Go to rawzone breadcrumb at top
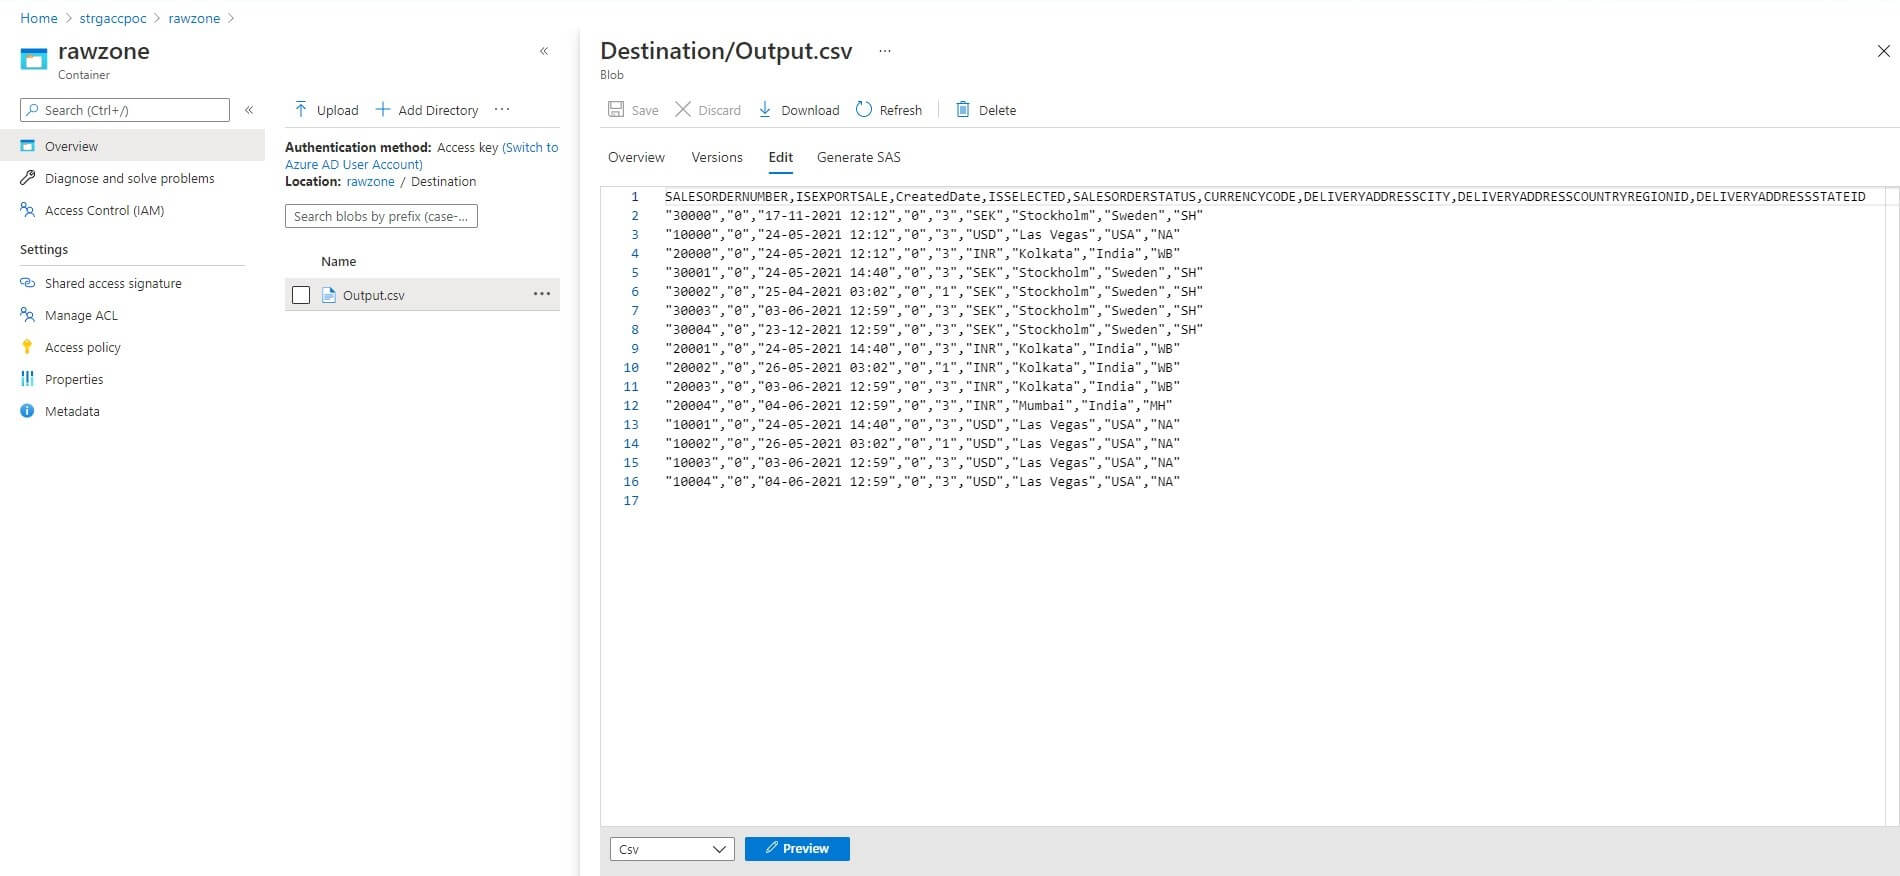Screen dimensions: 1900x876 point(194,18)
